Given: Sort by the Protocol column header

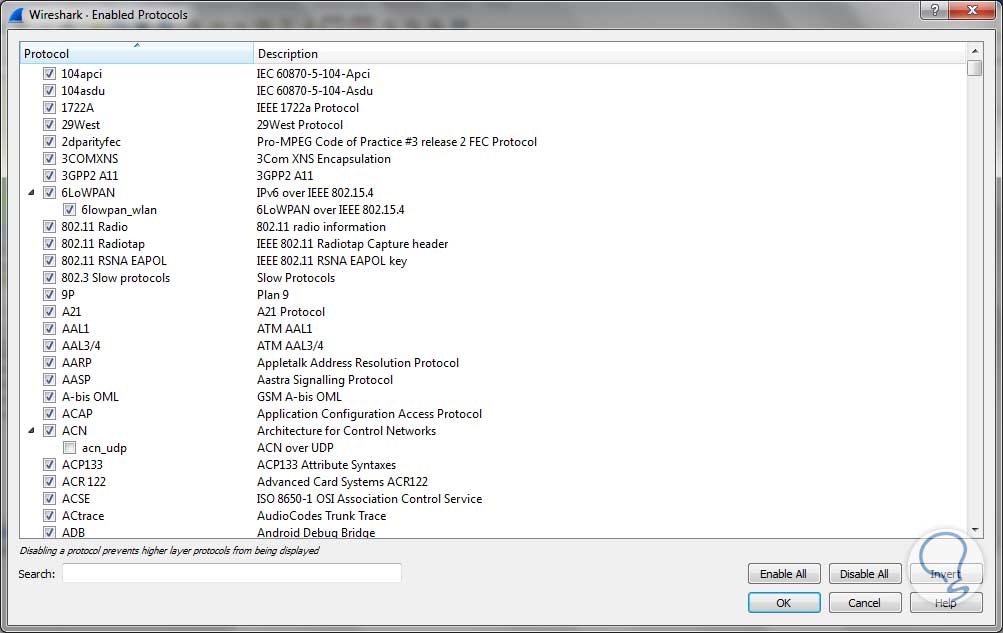Looking at the screenshot, I should (x=136, y=53).
